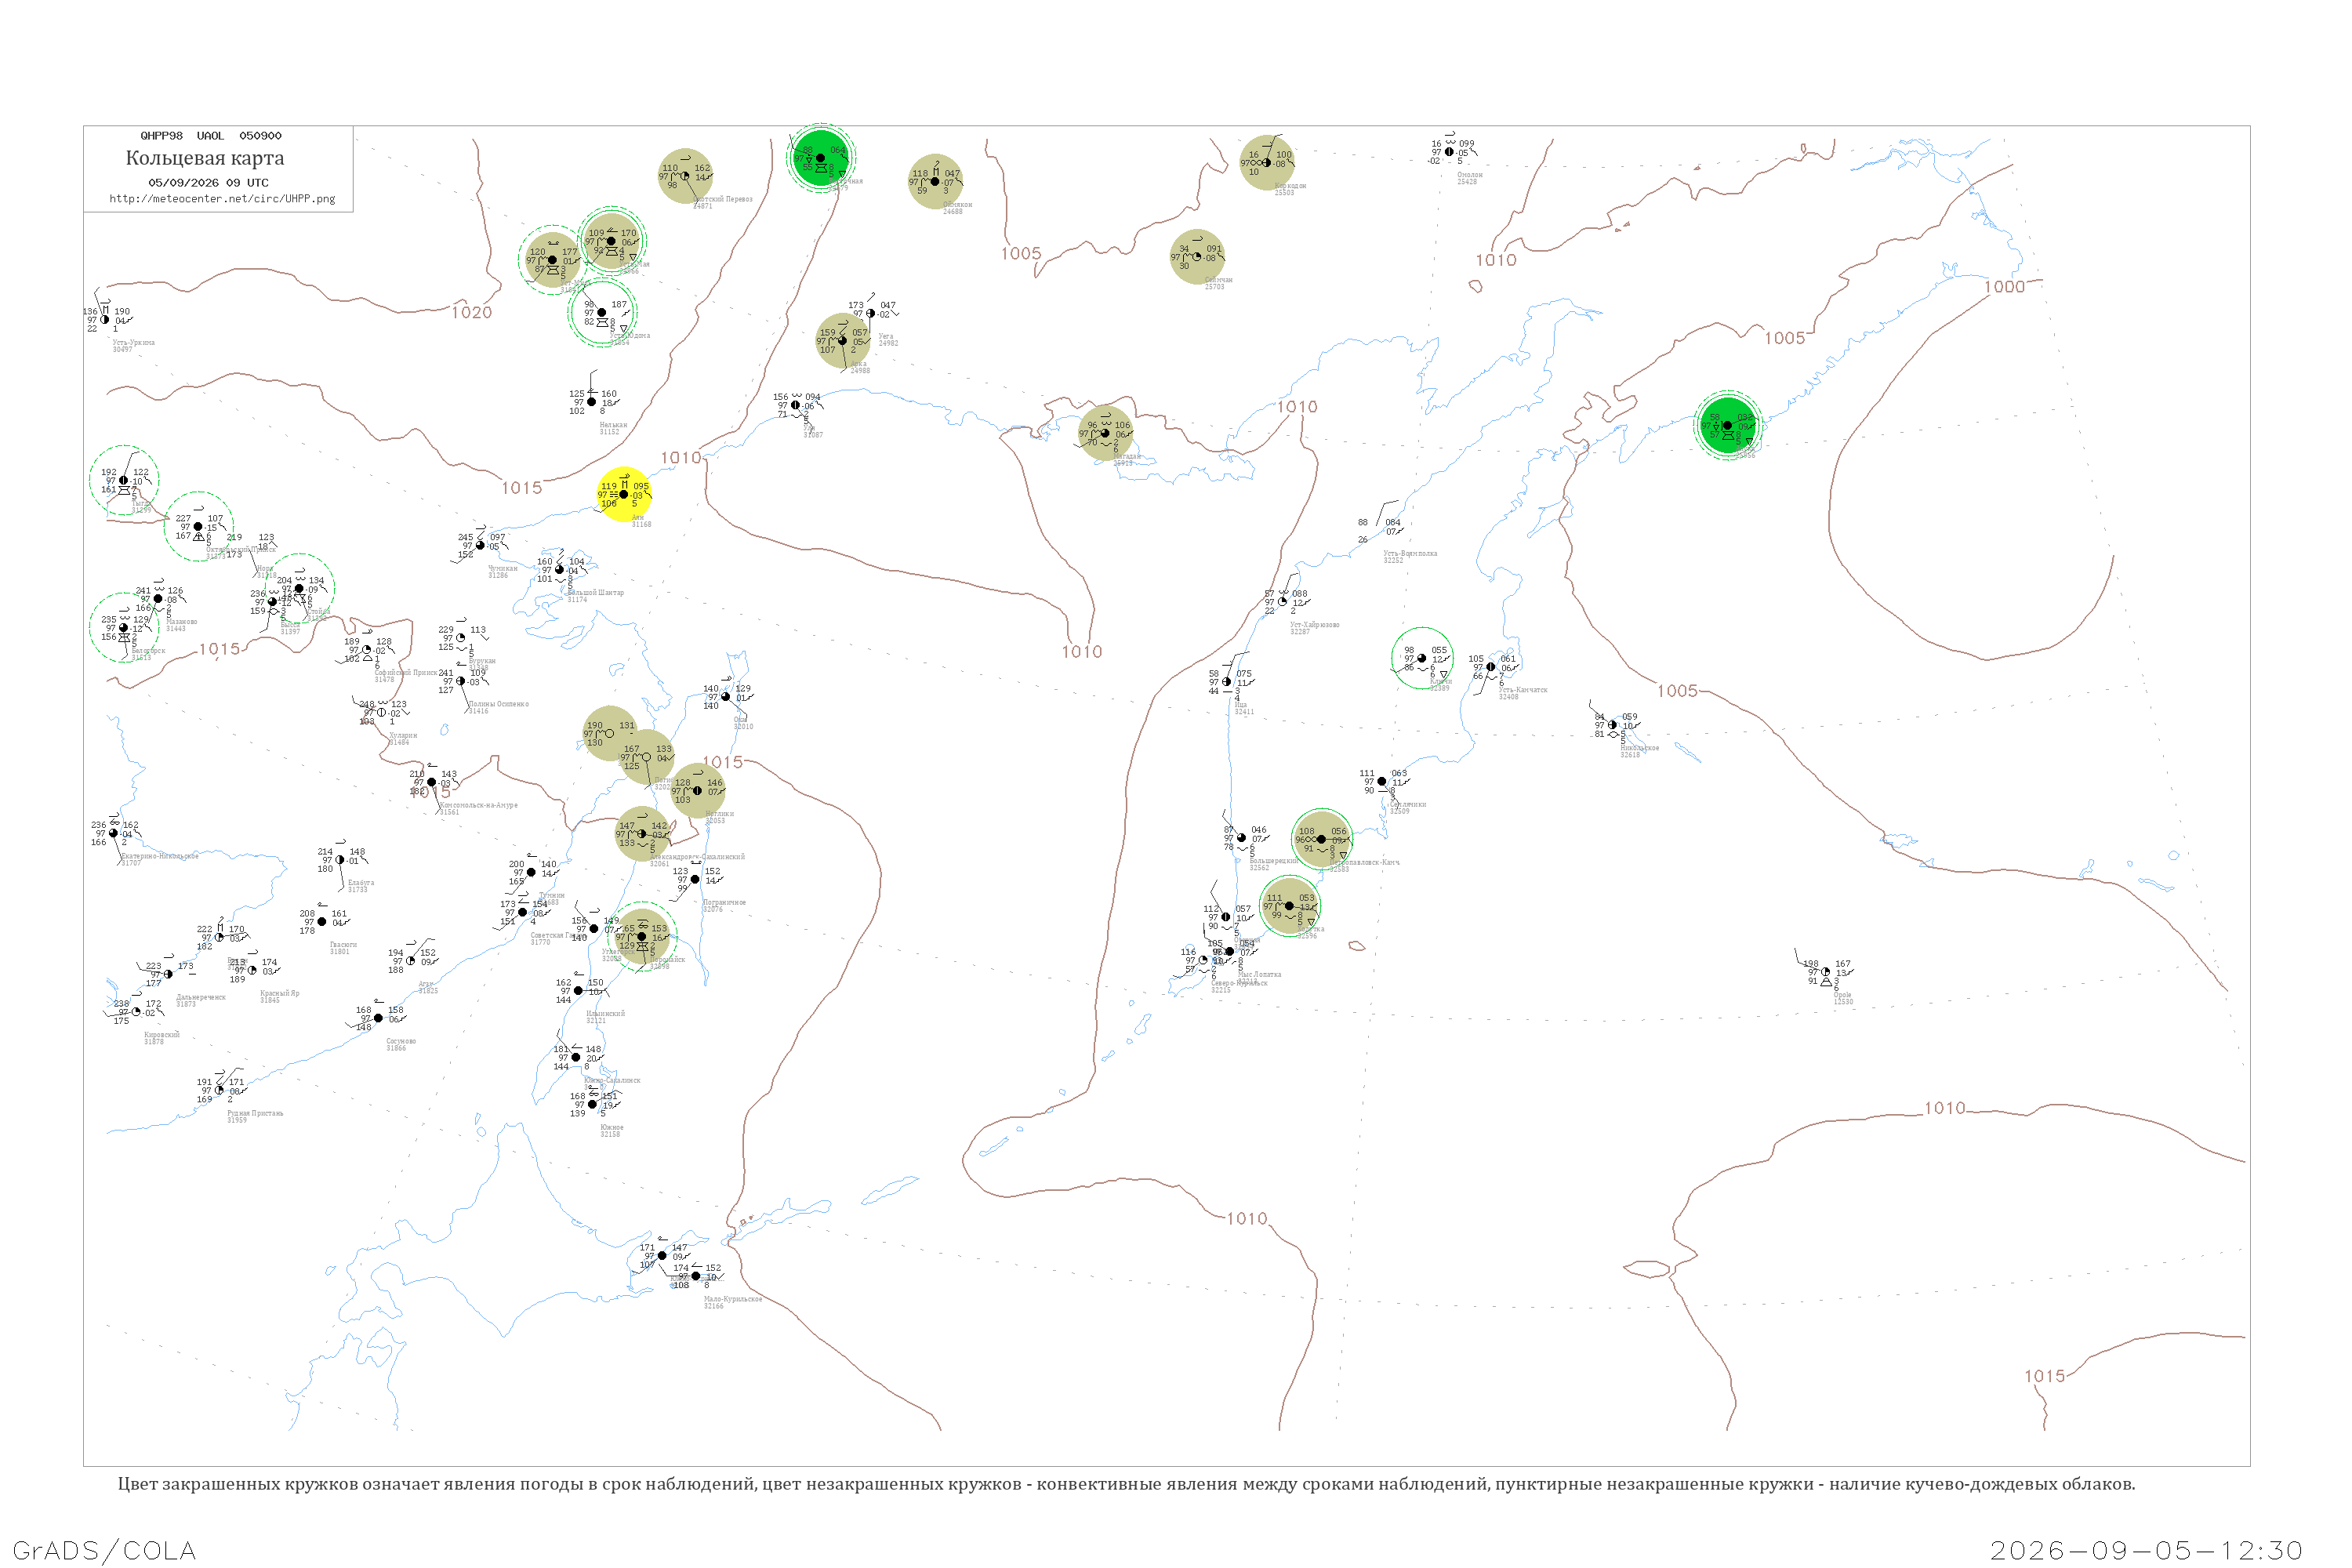This screenshot has width=2352, height=1568.
Task: Click the Южно-Сахалинск station dot
Action: 576,1057
